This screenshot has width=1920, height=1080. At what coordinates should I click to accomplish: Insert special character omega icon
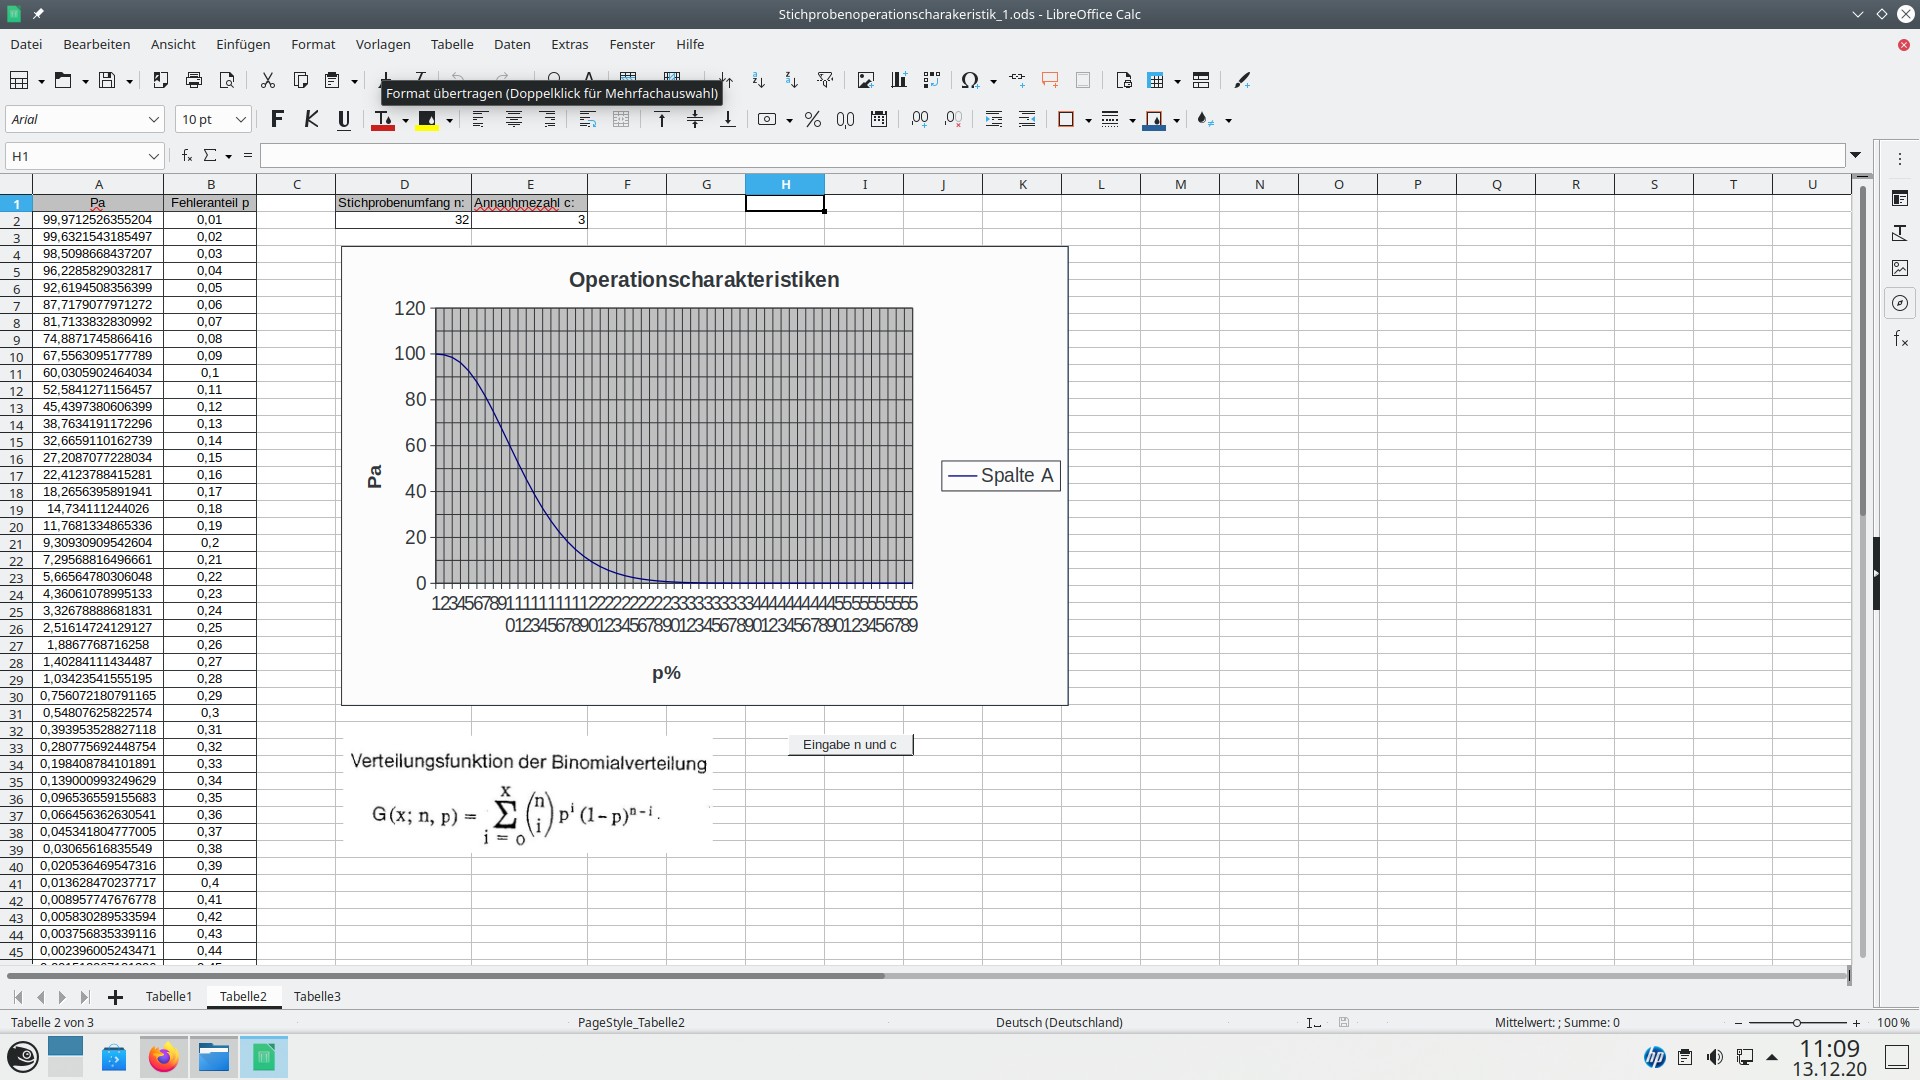(969, 80)
